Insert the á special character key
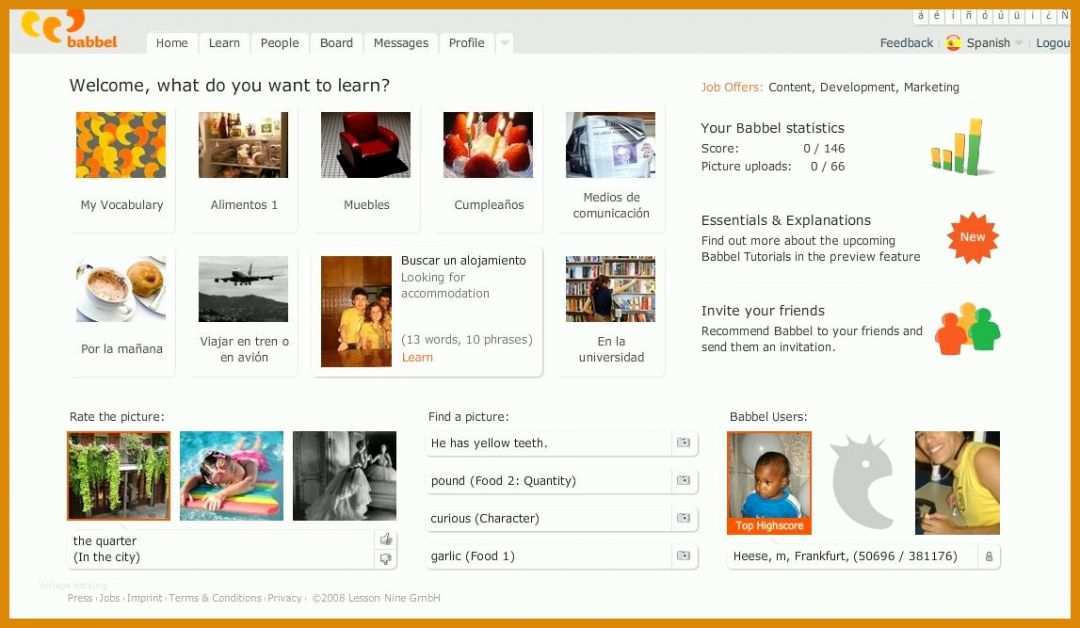This screenshot has height=628, width=1080. coord(921,16)
